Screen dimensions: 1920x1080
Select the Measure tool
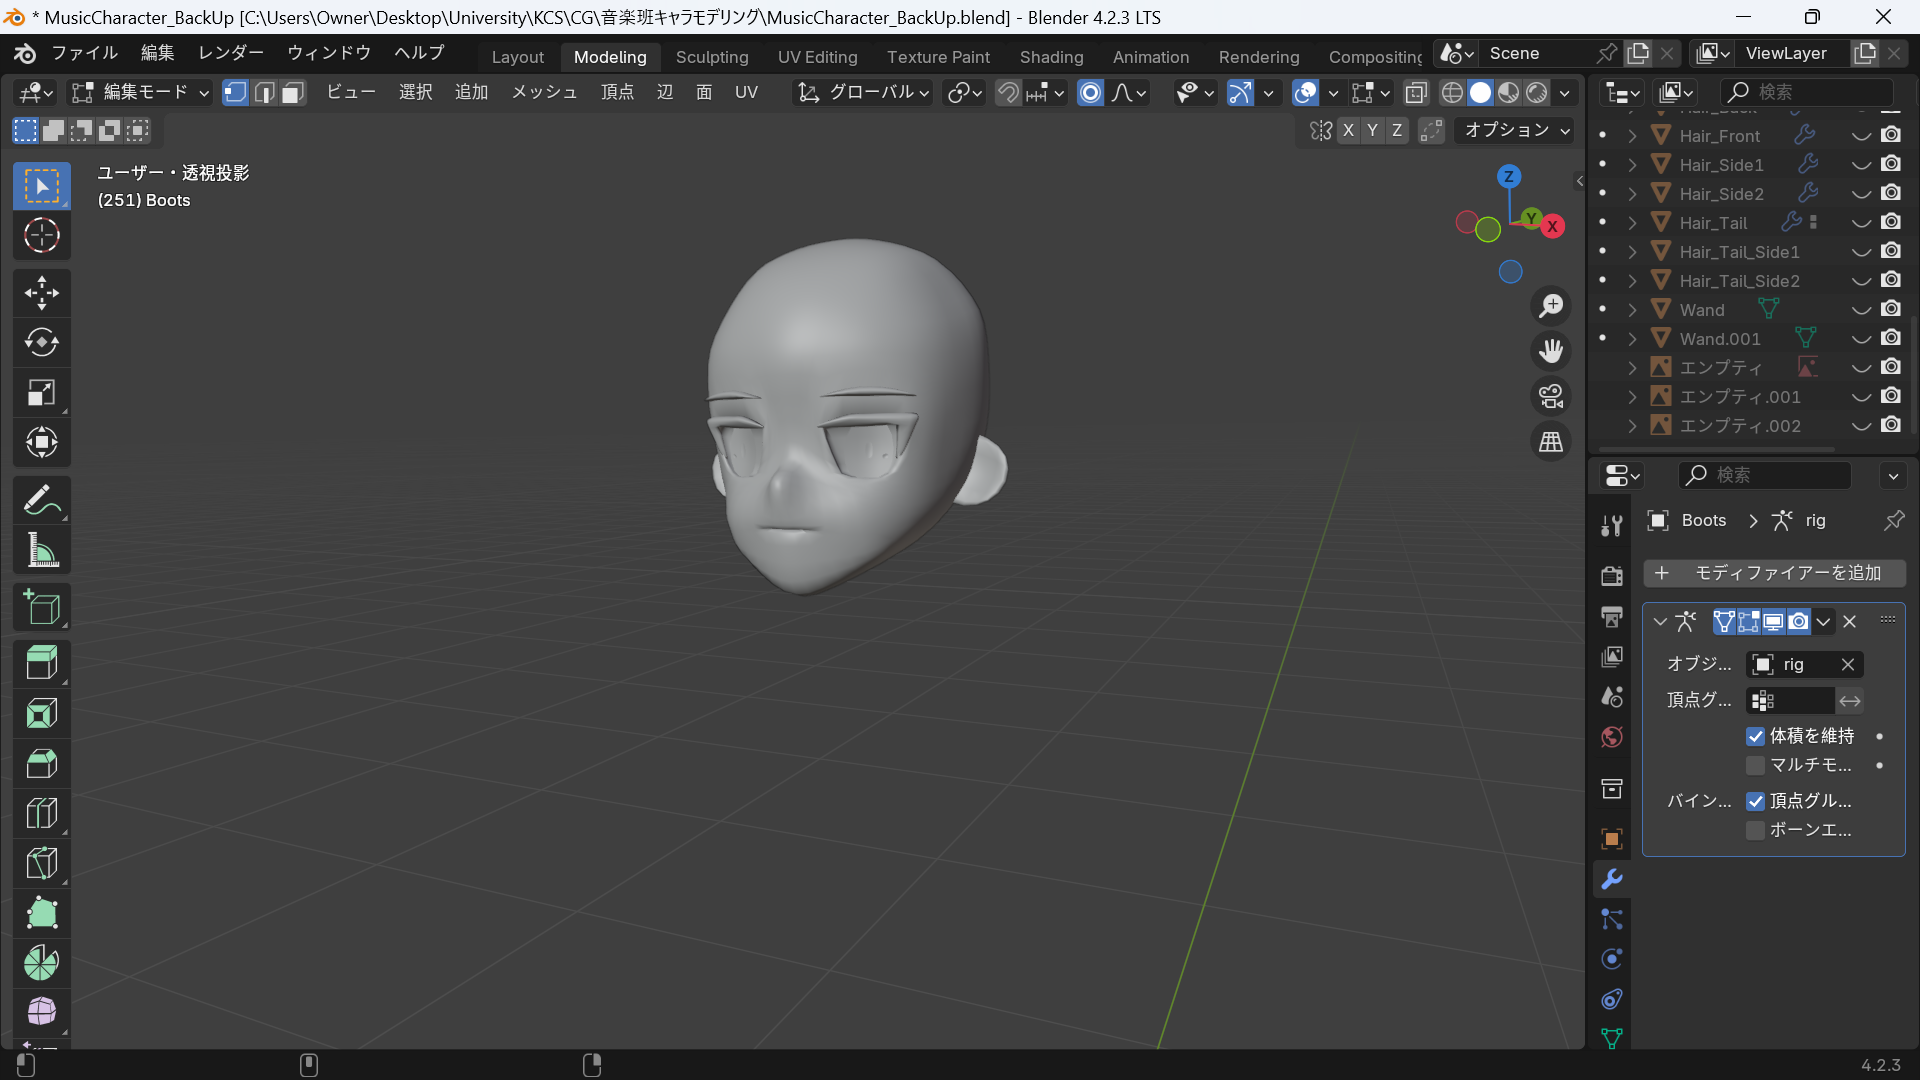[41, 550]
